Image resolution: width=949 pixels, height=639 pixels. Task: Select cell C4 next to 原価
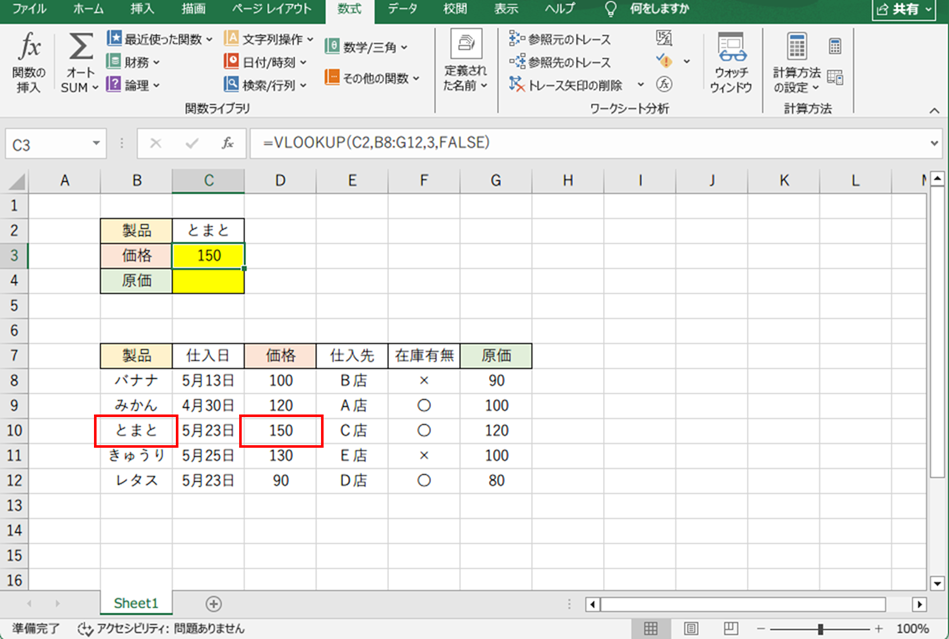tap(208, 281)
